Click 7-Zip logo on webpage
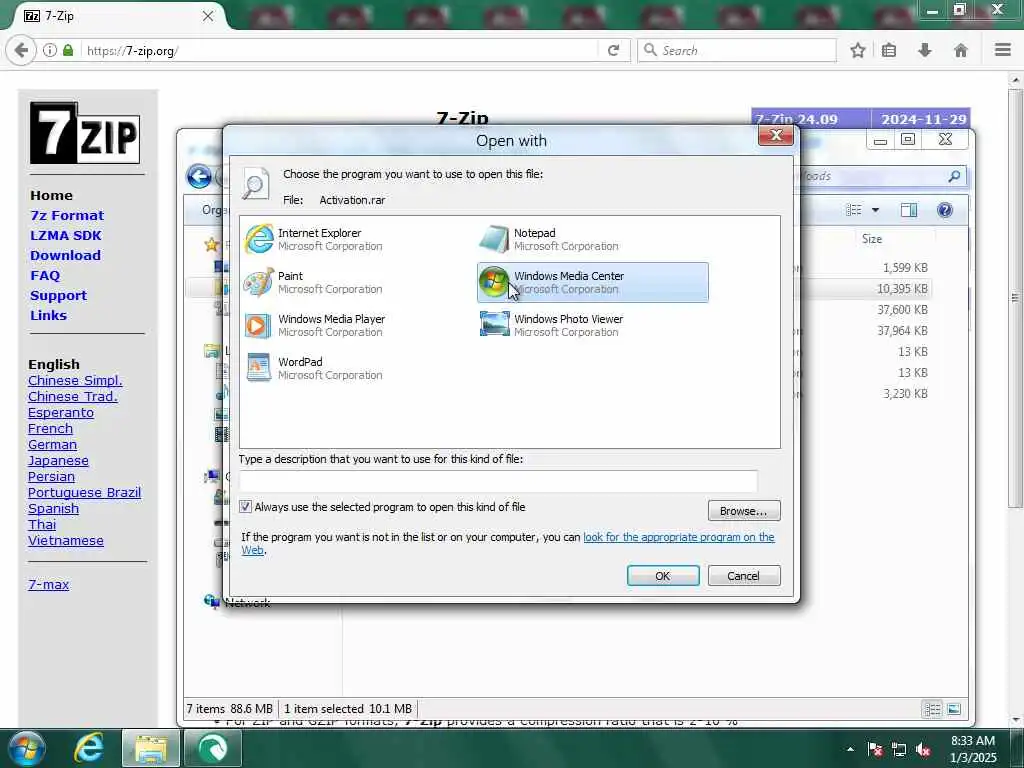The height and width of the screenshot is (768, 1024). click(85, 133)
